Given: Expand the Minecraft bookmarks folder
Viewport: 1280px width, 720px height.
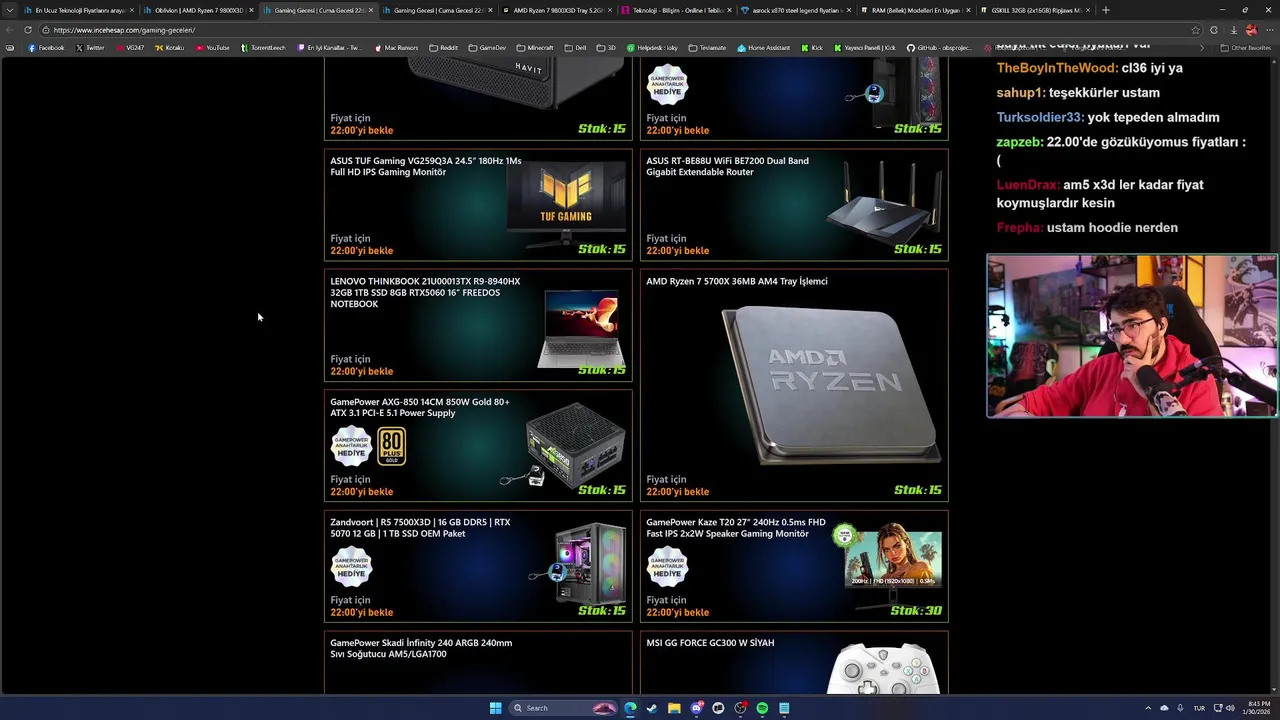Looking at the screenshot, I should click(535, 48).
